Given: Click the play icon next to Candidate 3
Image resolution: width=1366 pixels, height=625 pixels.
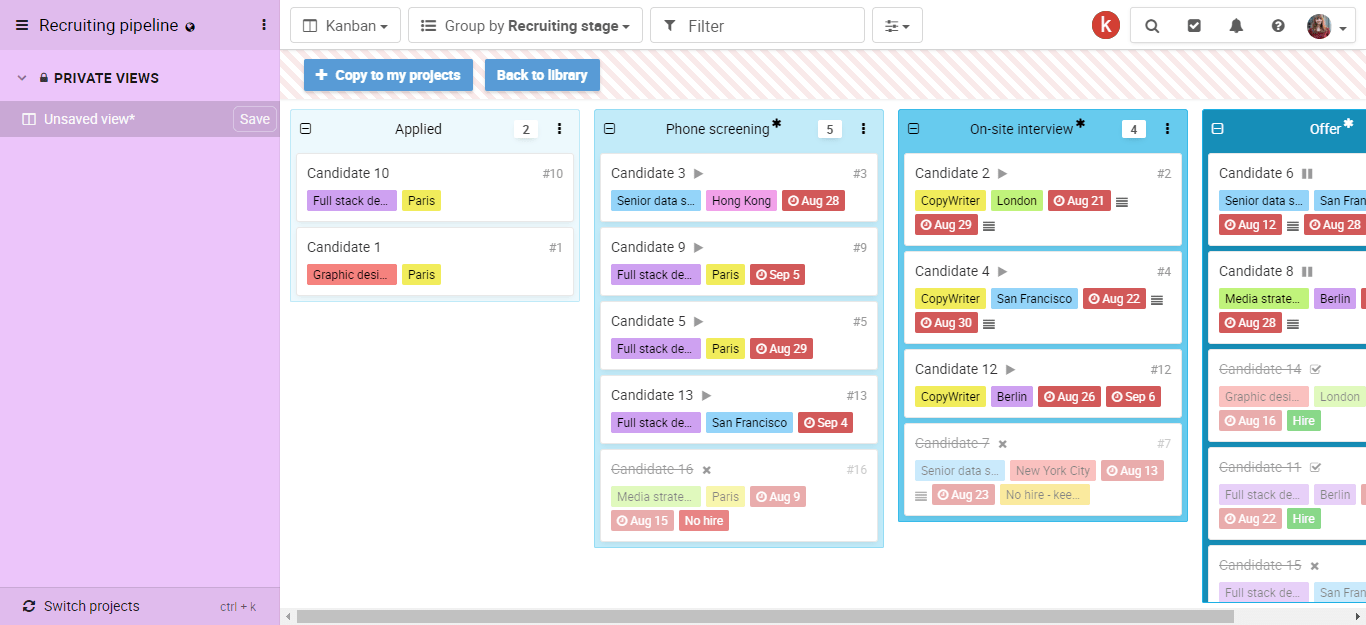Looking at the screenshot, I should point(698,174).
